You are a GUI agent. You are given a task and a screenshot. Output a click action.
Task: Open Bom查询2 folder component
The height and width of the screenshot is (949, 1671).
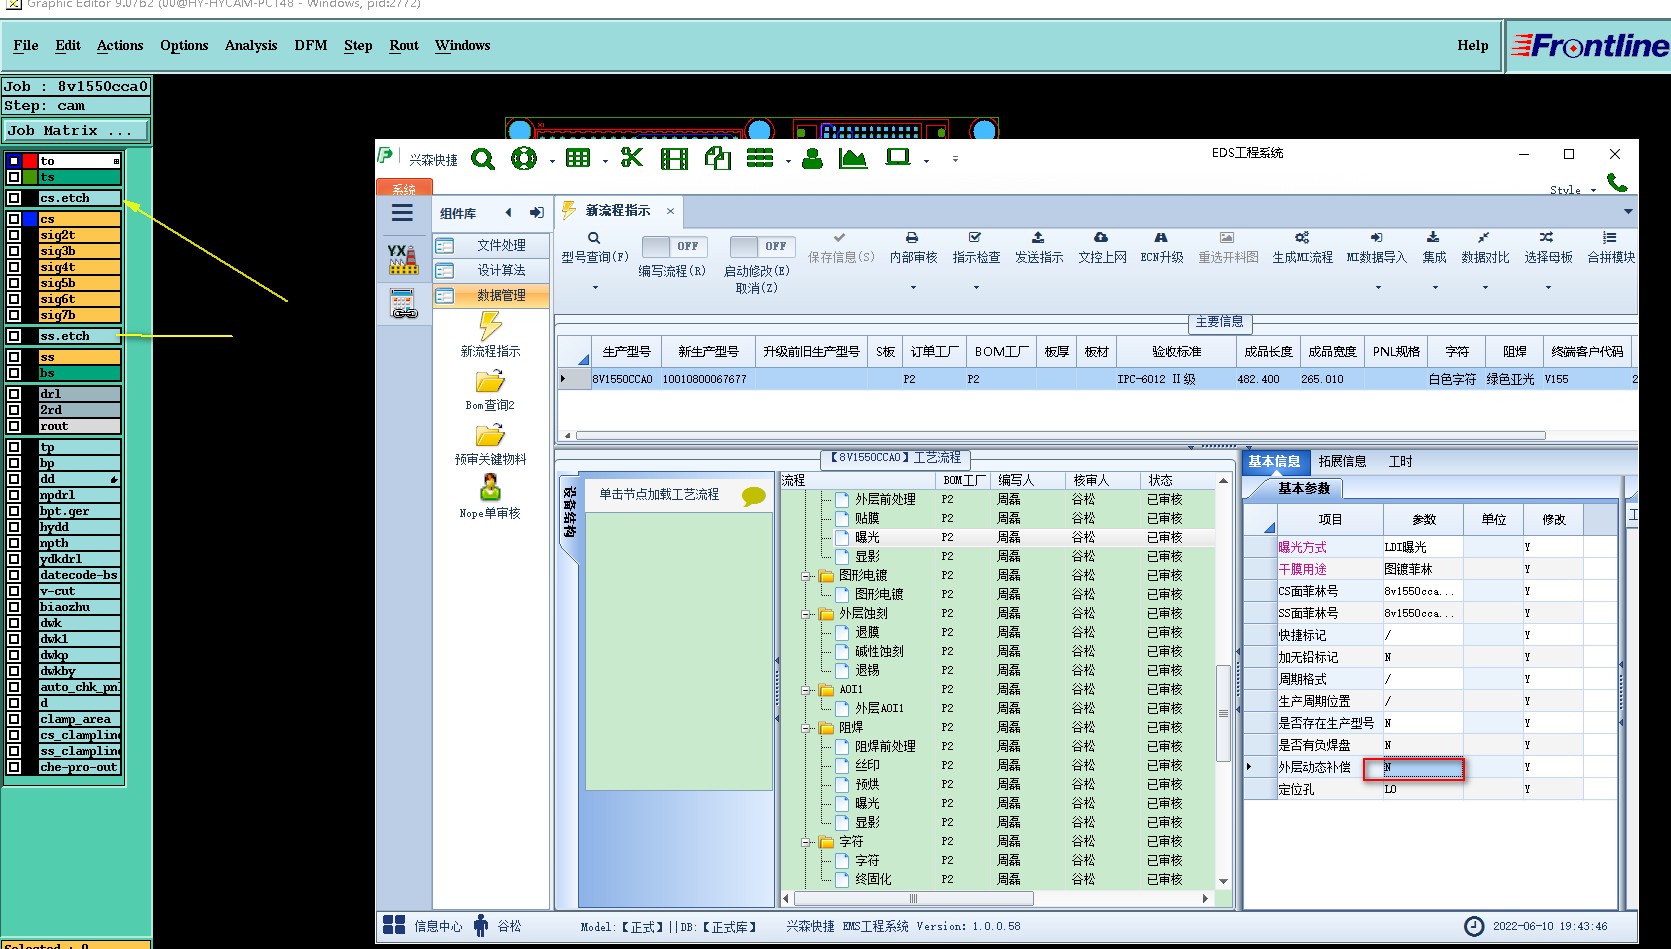click(490, 390)
